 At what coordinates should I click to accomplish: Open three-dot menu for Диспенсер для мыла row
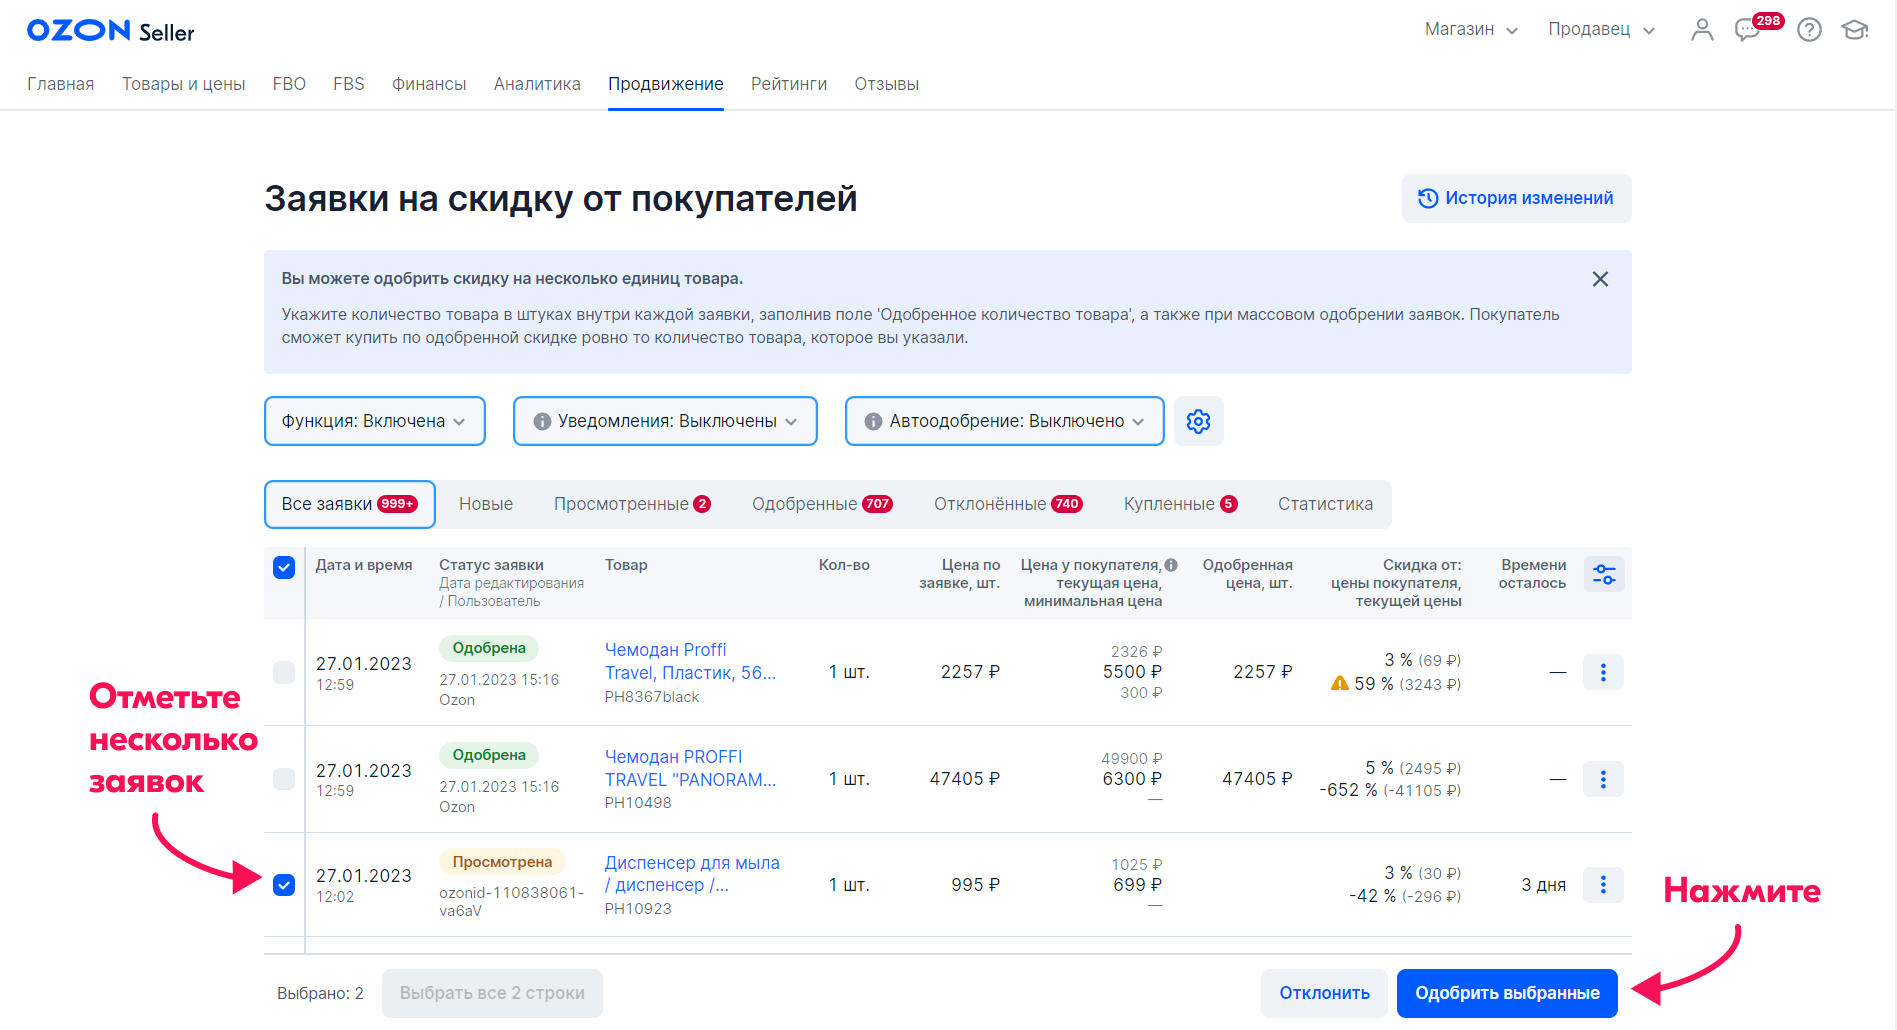coord(1603,885)
